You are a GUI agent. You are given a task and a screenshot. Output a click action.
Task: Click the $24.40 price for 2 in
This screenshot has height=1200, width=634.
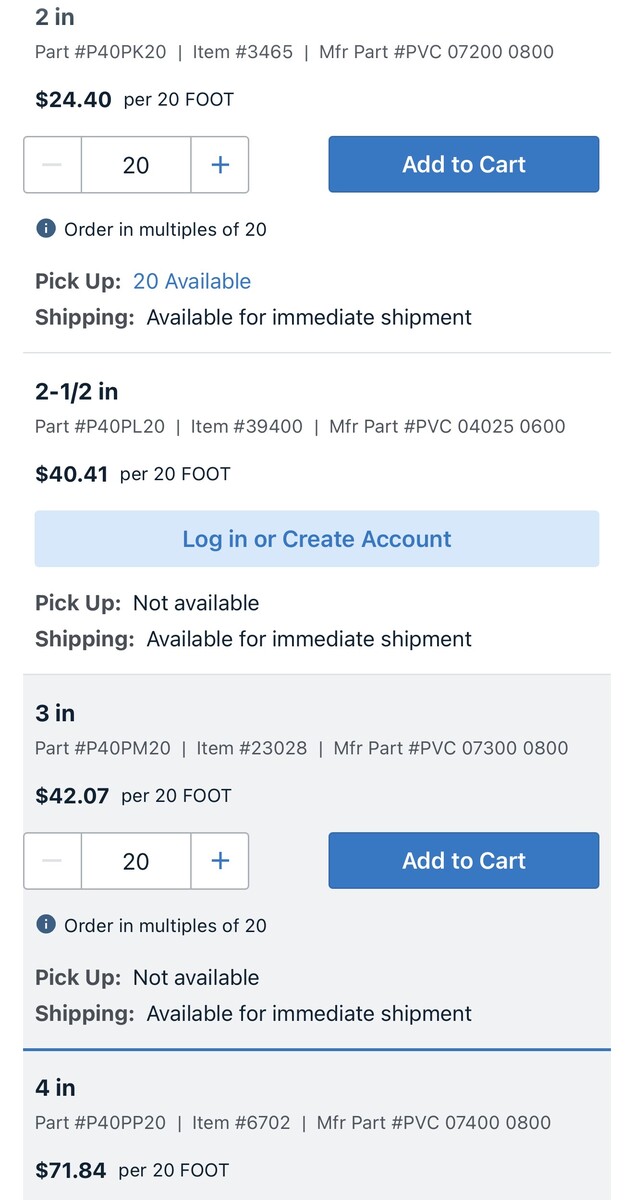73,100
